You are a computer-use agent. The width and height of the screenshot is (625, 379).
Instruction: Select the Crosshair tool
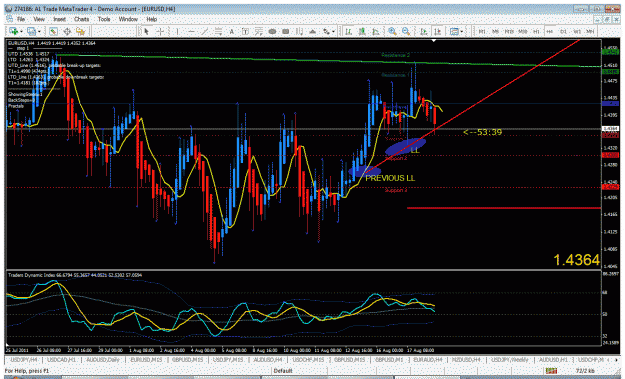(160, 31)
